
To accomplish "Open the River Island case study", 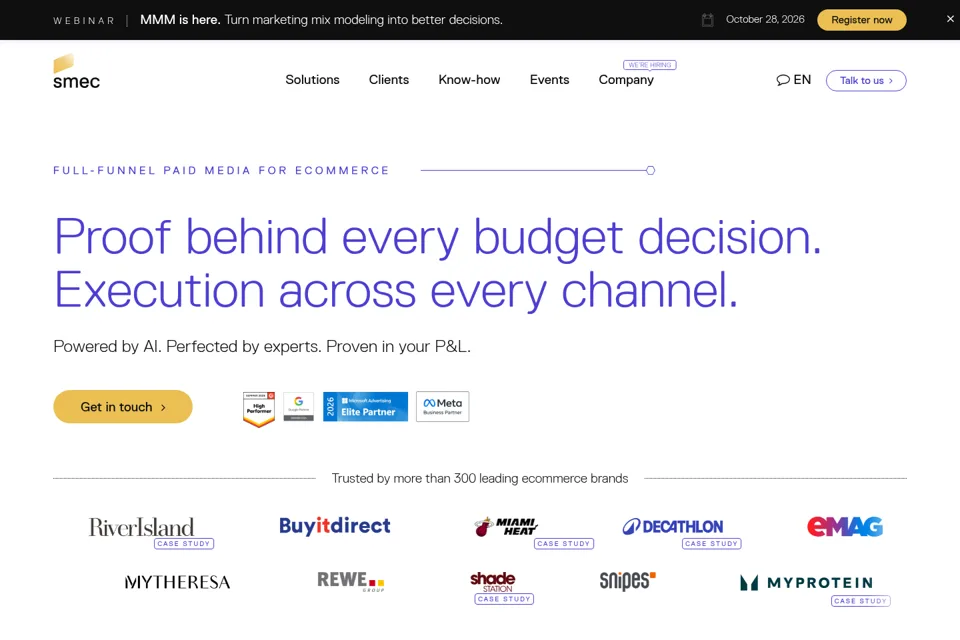I will pos(184,544).
